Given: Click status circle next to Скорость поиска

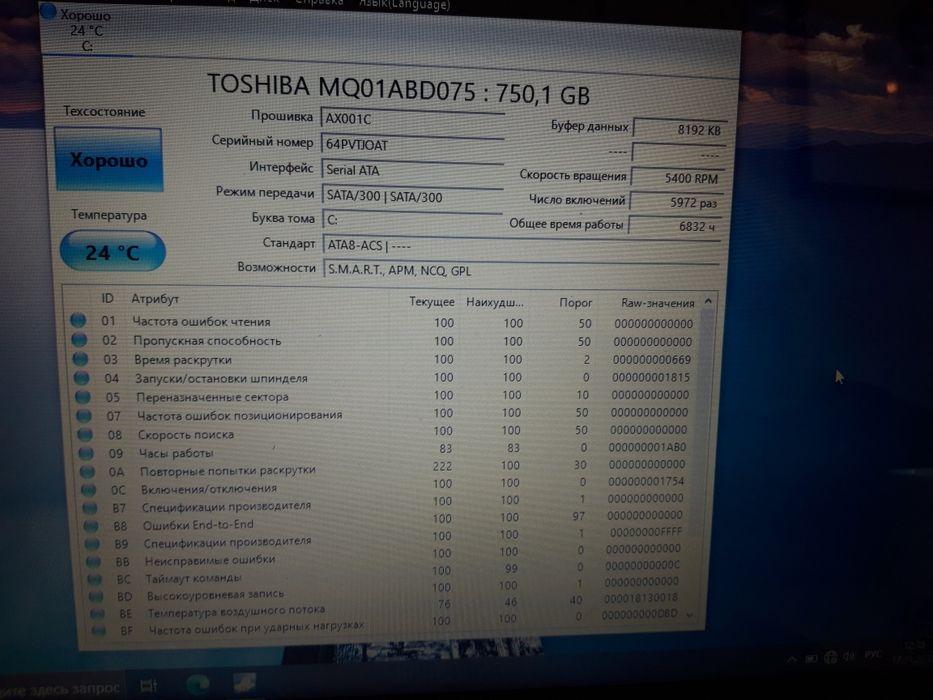Looking at the screenshot, I should [85, 435].
